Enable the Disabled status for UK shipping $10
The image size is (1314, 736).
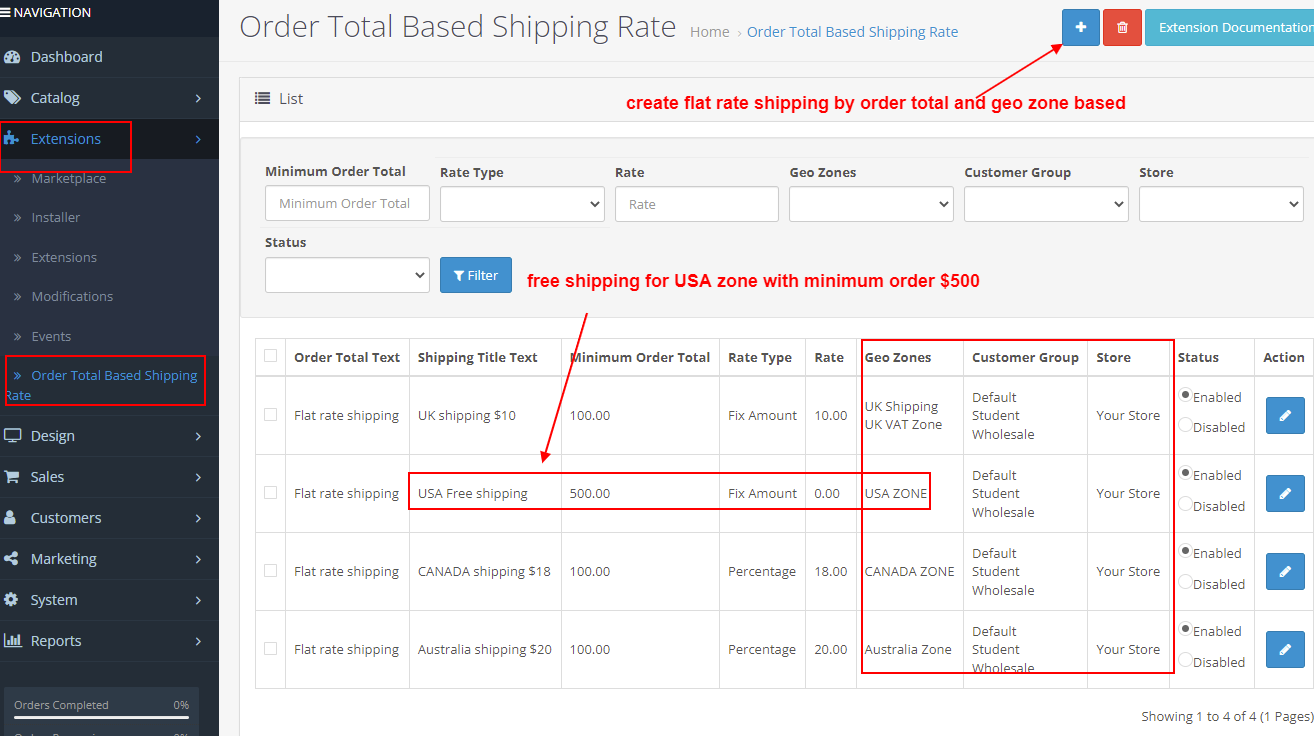pyautogui.click(x=1186, y=427)
